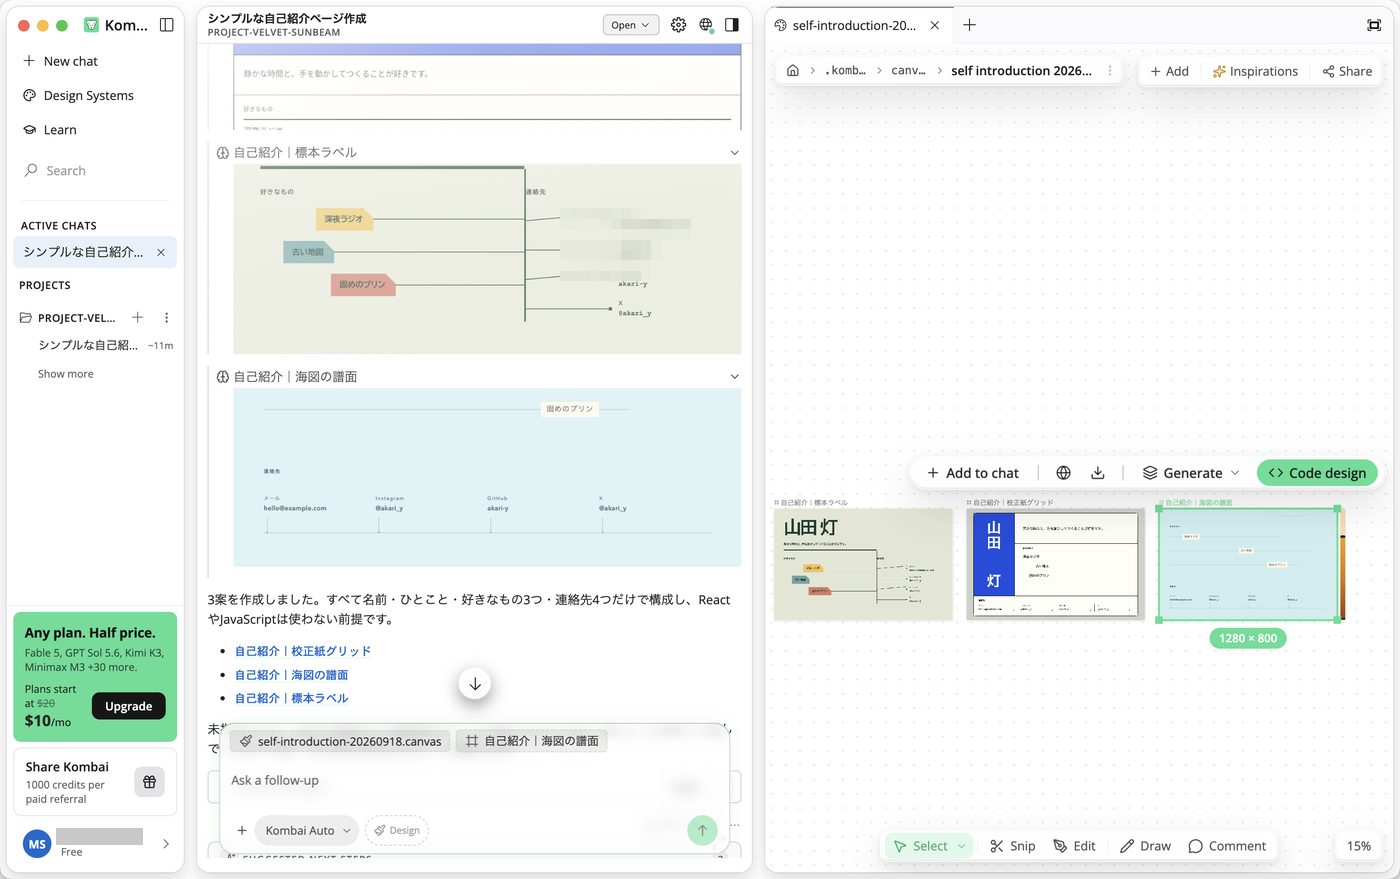Viewport: 1400px width, 879px height.
Task: Toggle the Design mode chip
Action: click(x=397, y=831)
